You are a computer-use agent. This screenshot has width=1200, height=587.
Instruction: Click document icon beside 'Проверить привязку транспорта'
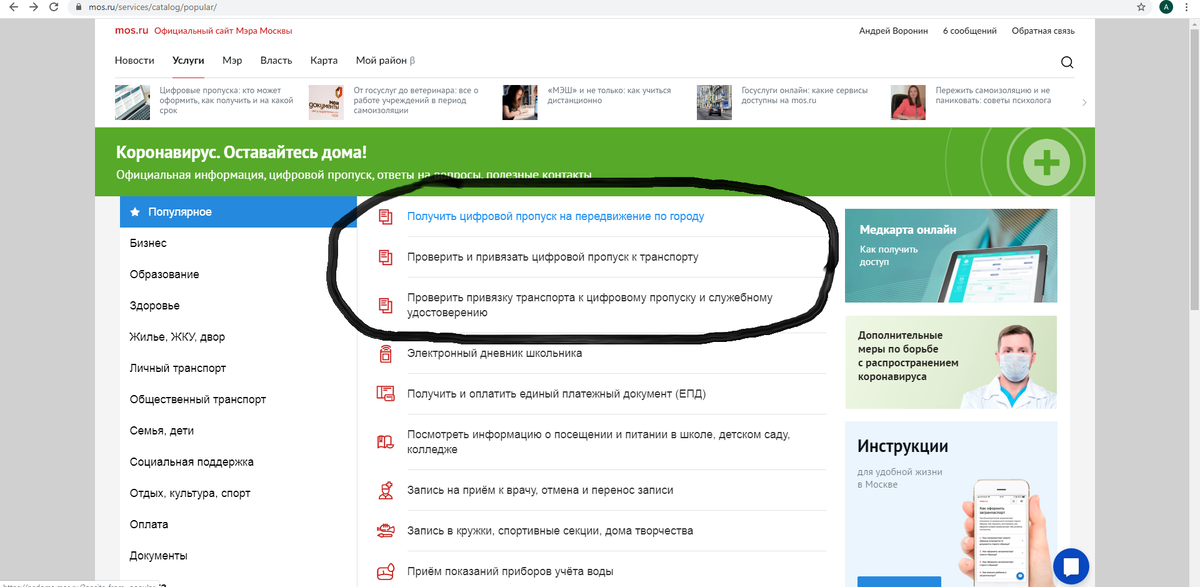click(x=385, y=305)
